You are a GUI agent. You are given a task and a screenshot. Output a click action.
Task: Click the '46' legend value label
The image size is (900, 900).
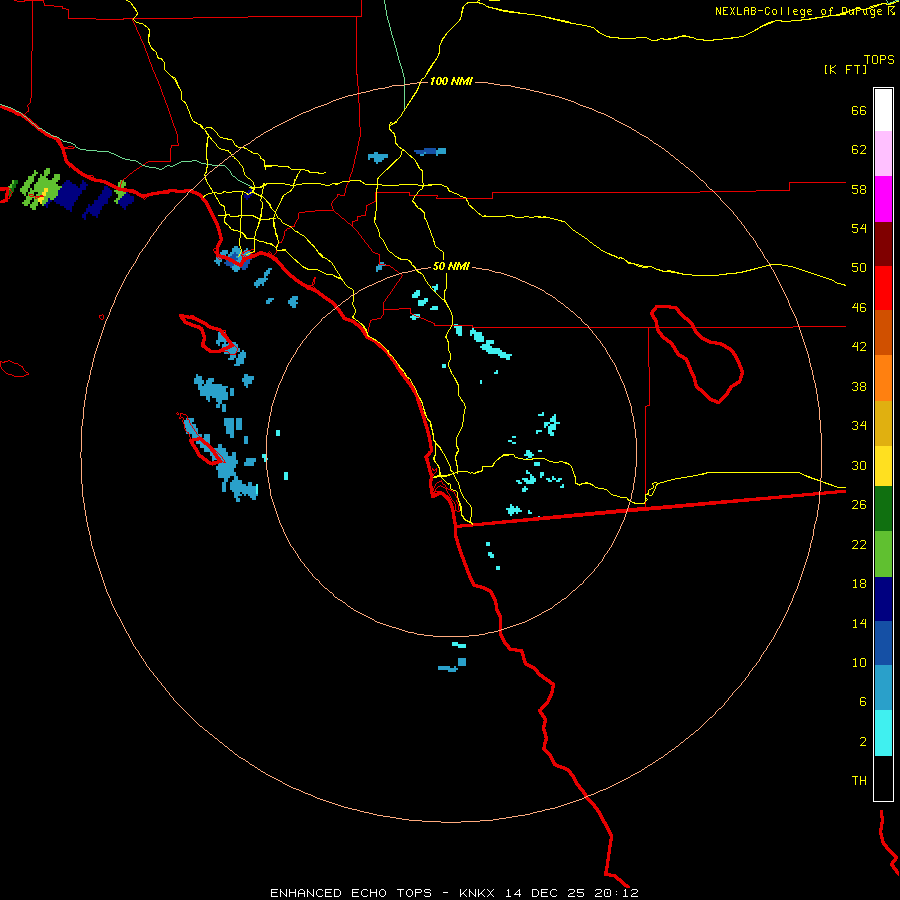point(859,307)
